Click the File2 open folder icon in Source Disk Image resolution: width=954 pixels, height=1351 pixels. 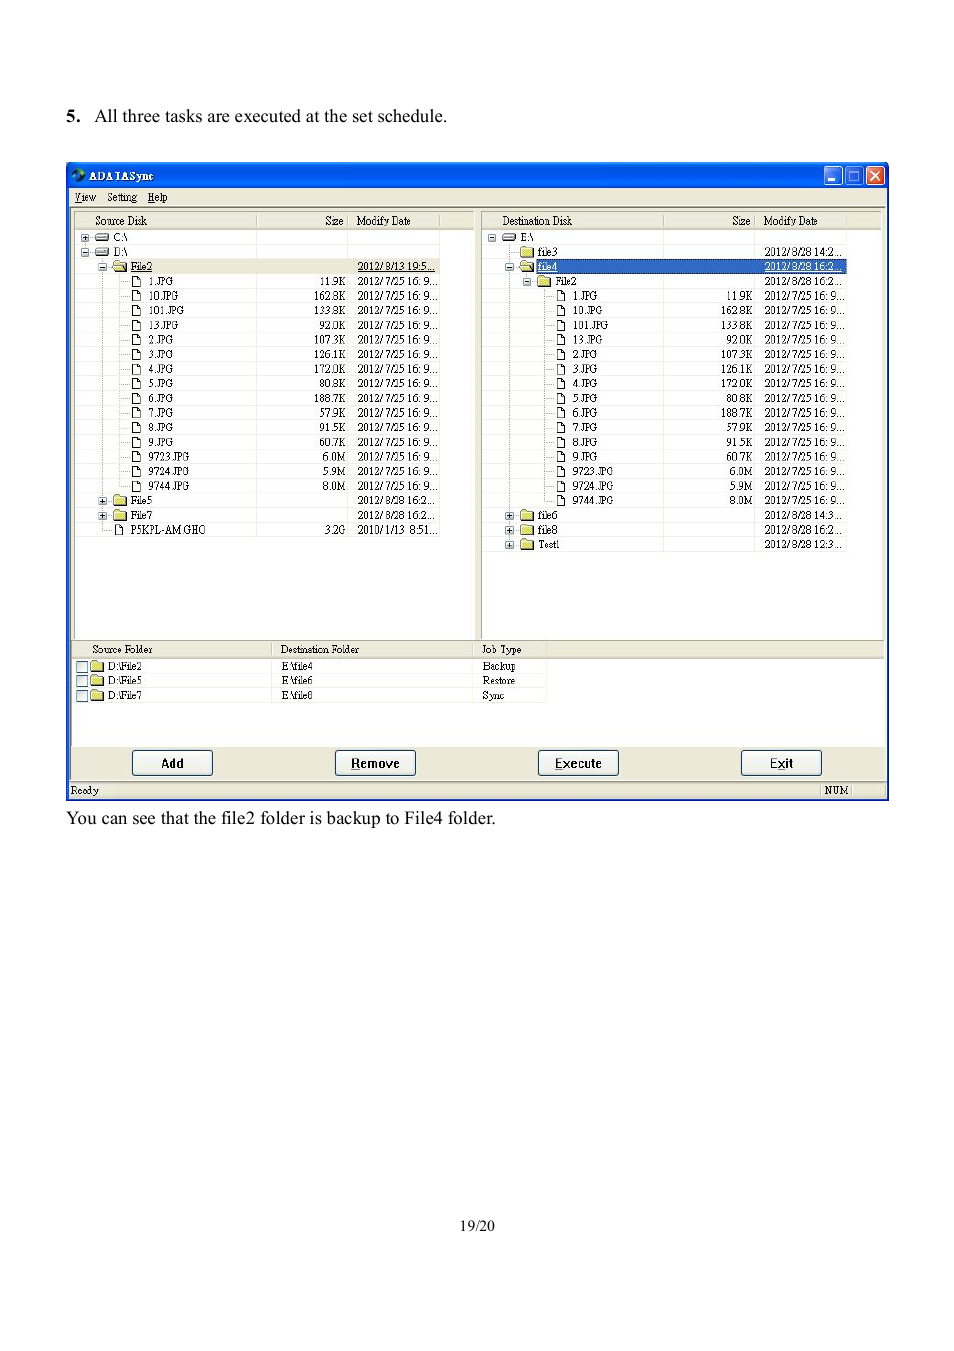click(120, 267)
